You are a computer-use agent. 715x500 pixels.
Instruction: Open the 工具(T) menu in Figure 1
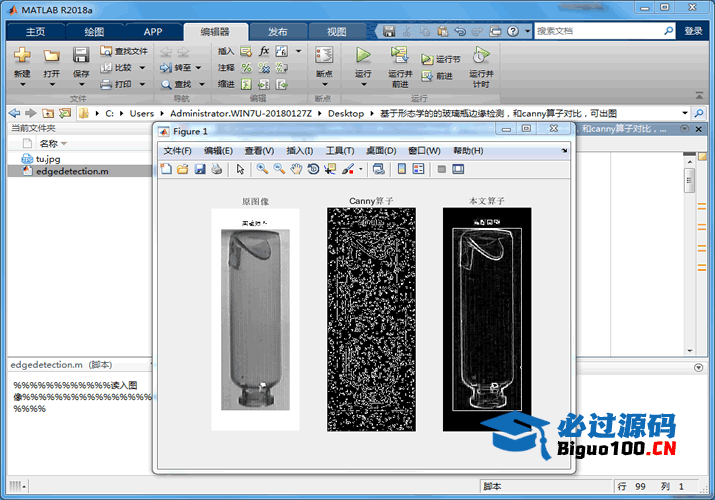click(x=340, y=151)
